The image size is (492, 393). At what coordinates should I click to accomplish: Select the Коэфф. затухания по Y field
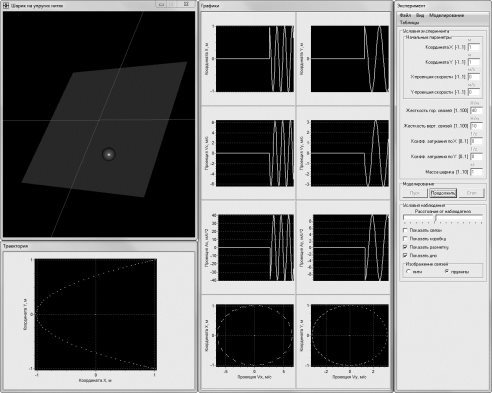476,156
